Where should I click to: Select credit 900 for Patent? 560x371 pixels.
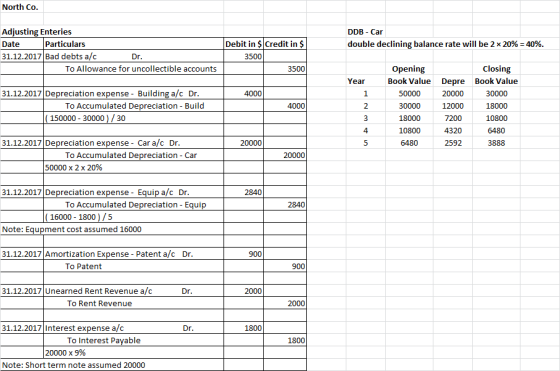coord(285,266)
